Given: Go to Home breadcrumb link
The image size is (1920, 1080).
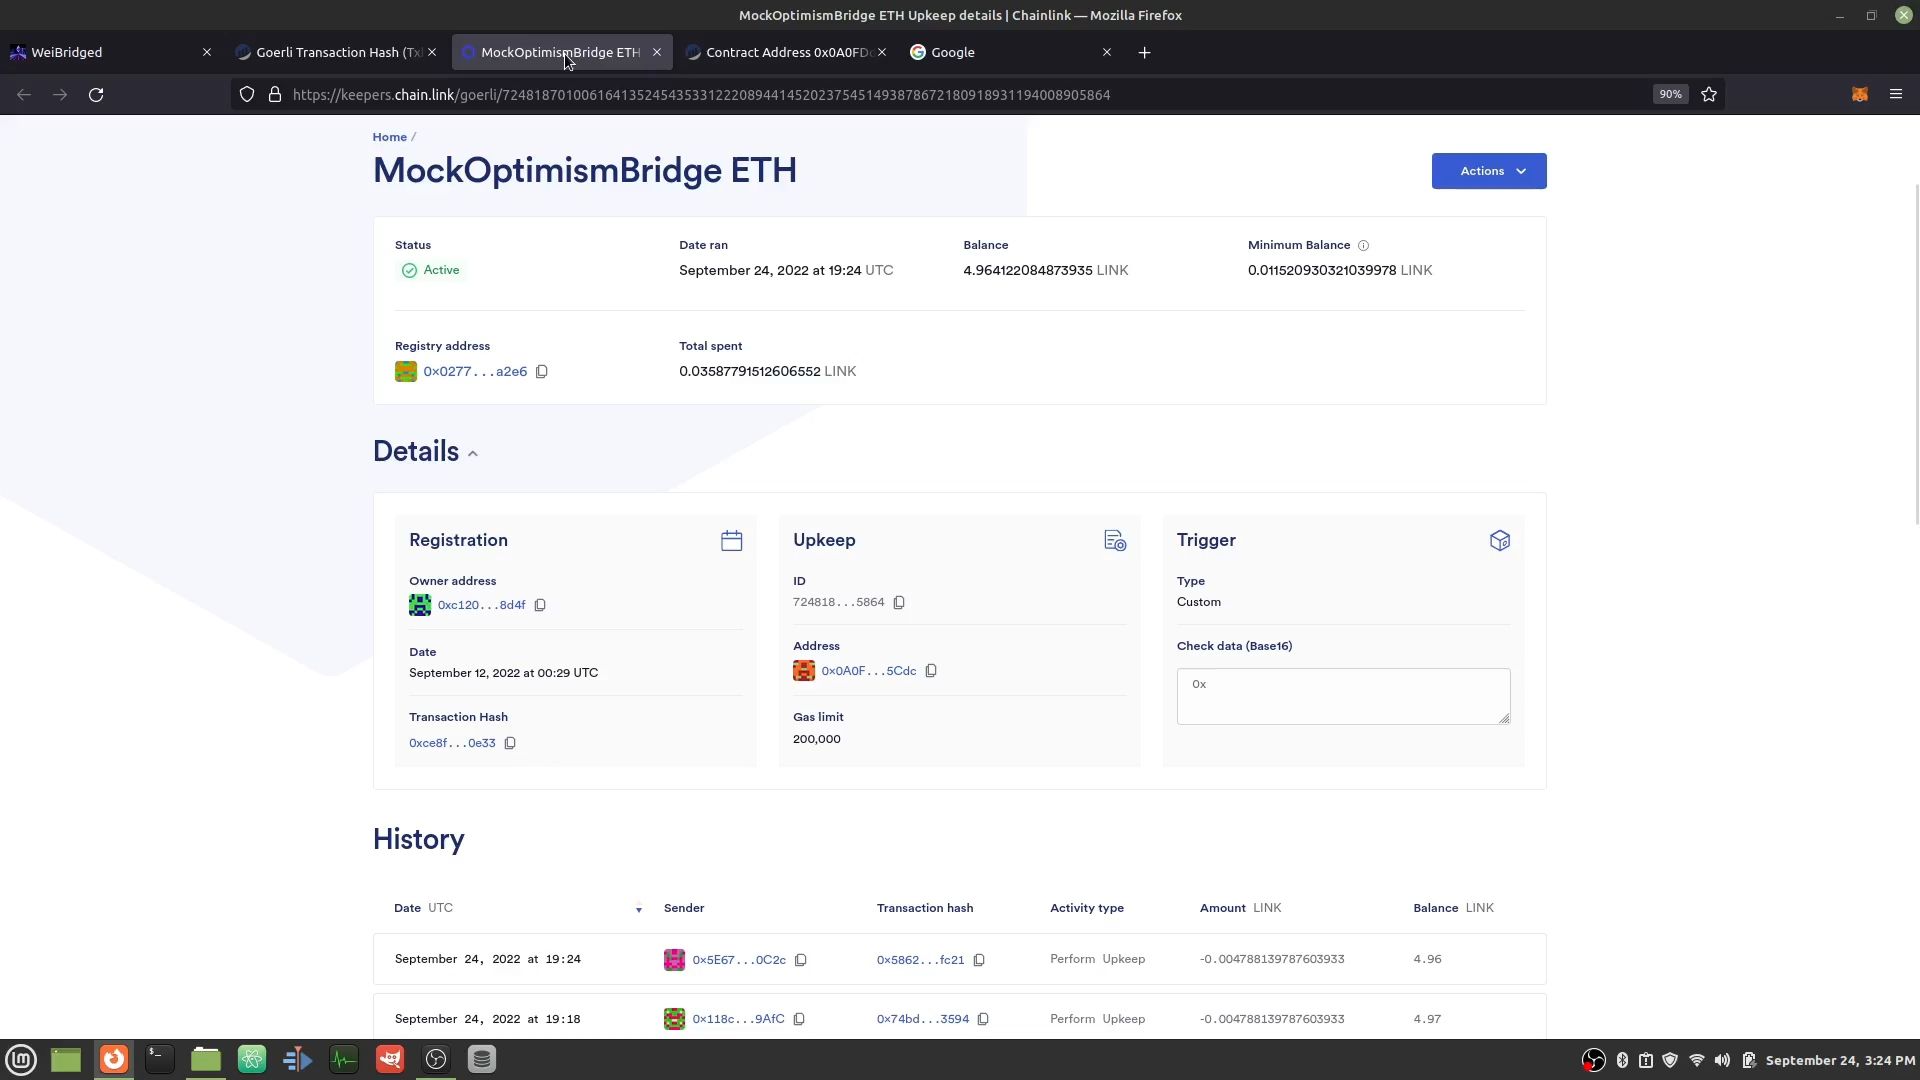Looking at the screenshot, I should [389, 137].
